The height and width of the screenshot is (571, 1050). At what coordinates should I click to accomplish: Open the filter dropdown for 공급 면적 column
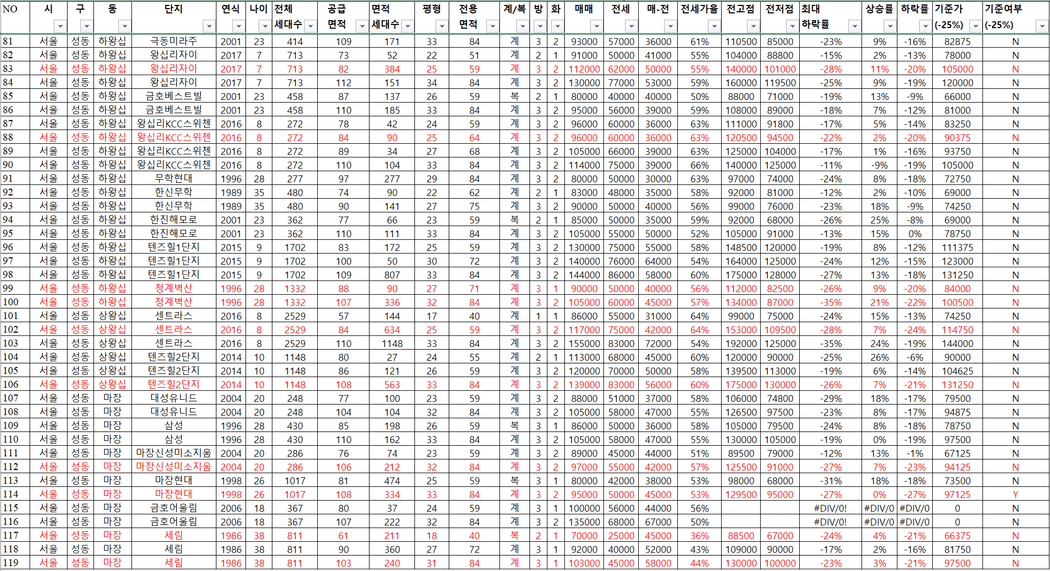pyautogui.click(x=362, y=26)
